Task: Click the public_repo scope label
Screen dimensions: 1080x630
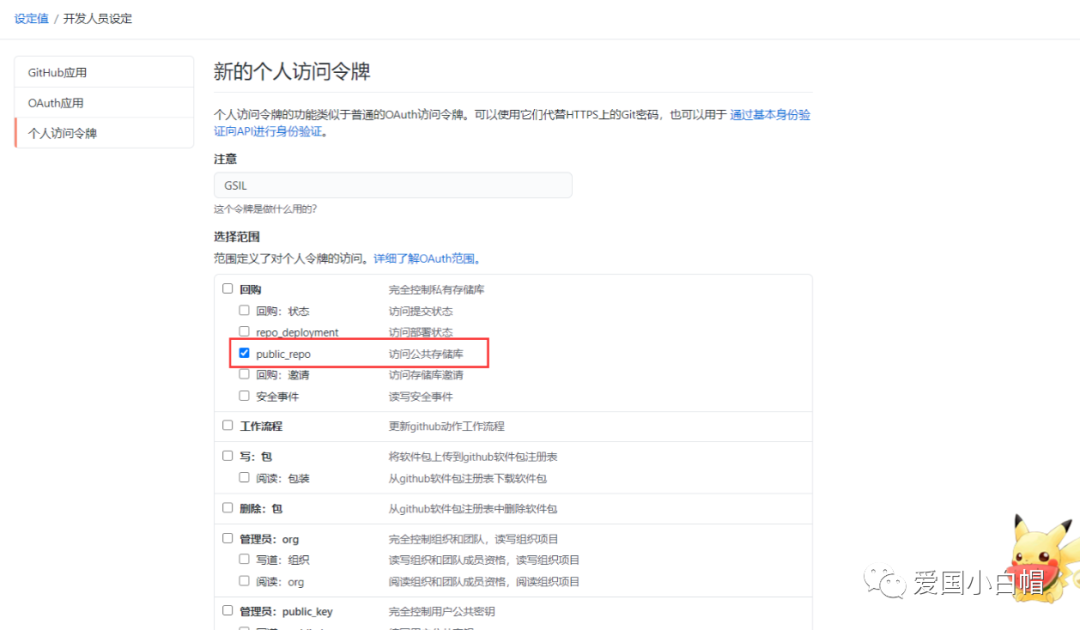Action: pyautogui.click(x=283, y=354)
